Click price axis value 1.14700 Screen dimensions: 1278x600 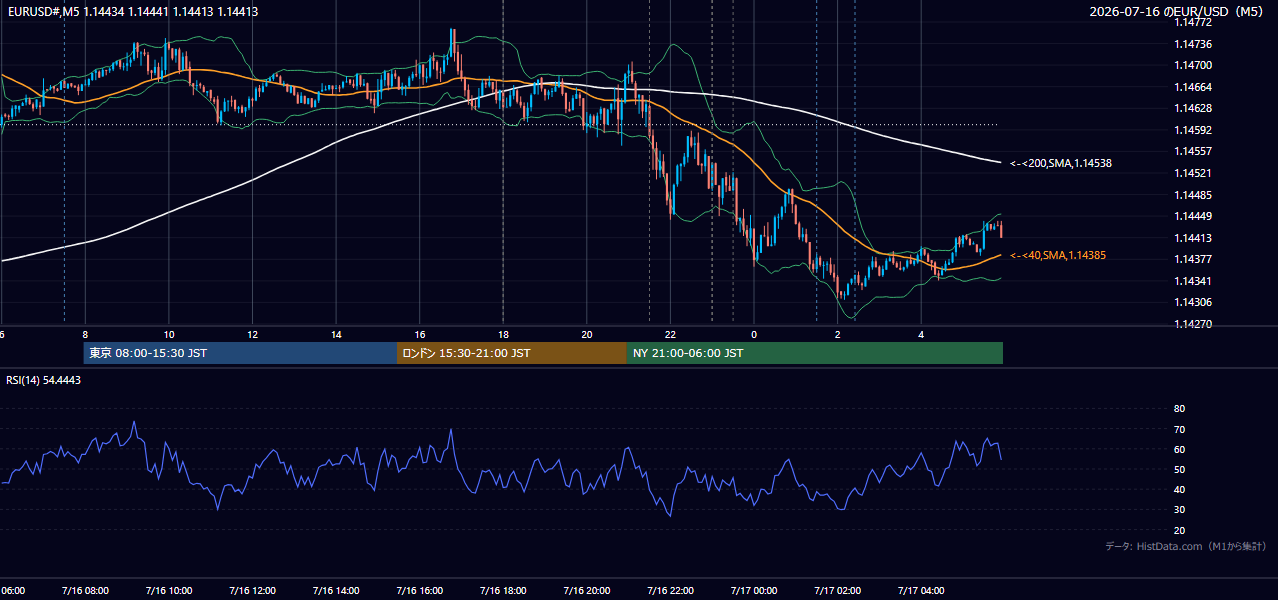[x=1192, y=65]
